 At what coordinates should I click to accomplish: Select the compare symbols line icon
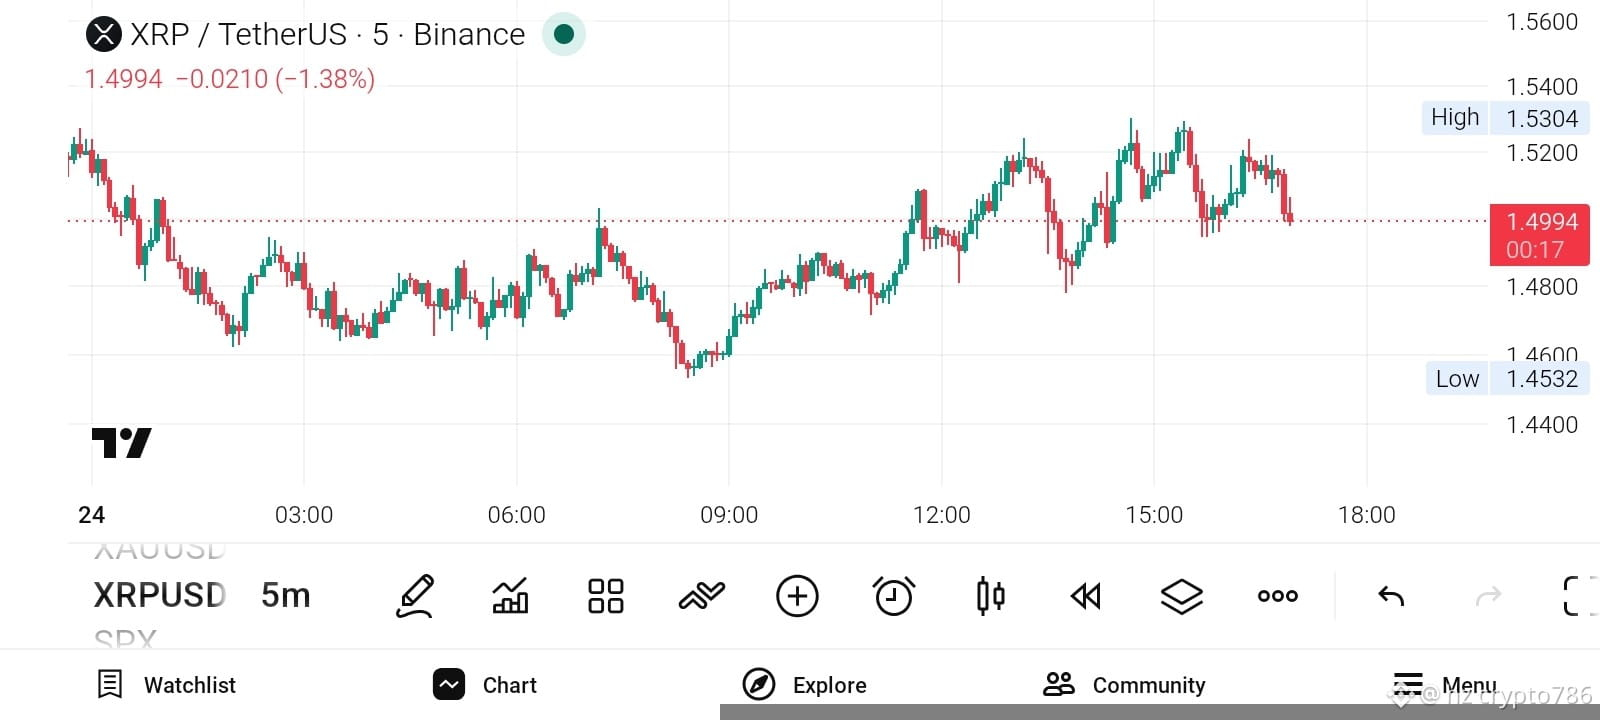pyautogui.click(x=701, y=596)
